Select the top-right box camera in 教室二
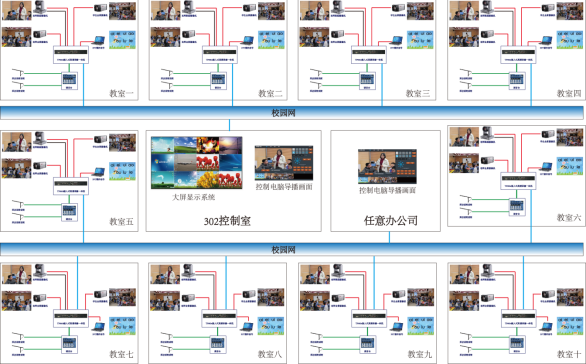 pyautogui.click(x=249, y=8)
